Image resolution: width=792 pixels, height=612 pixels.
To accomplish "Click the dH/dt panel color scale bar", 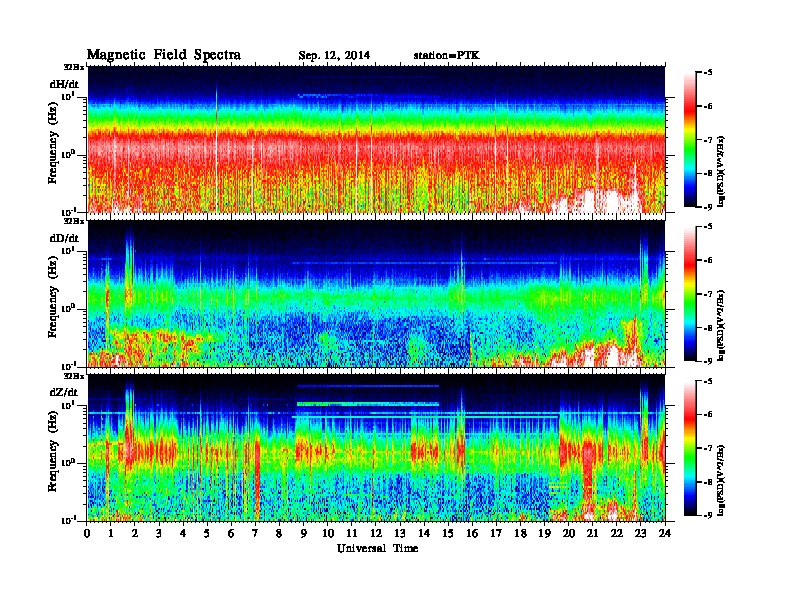I will (689, 139).
